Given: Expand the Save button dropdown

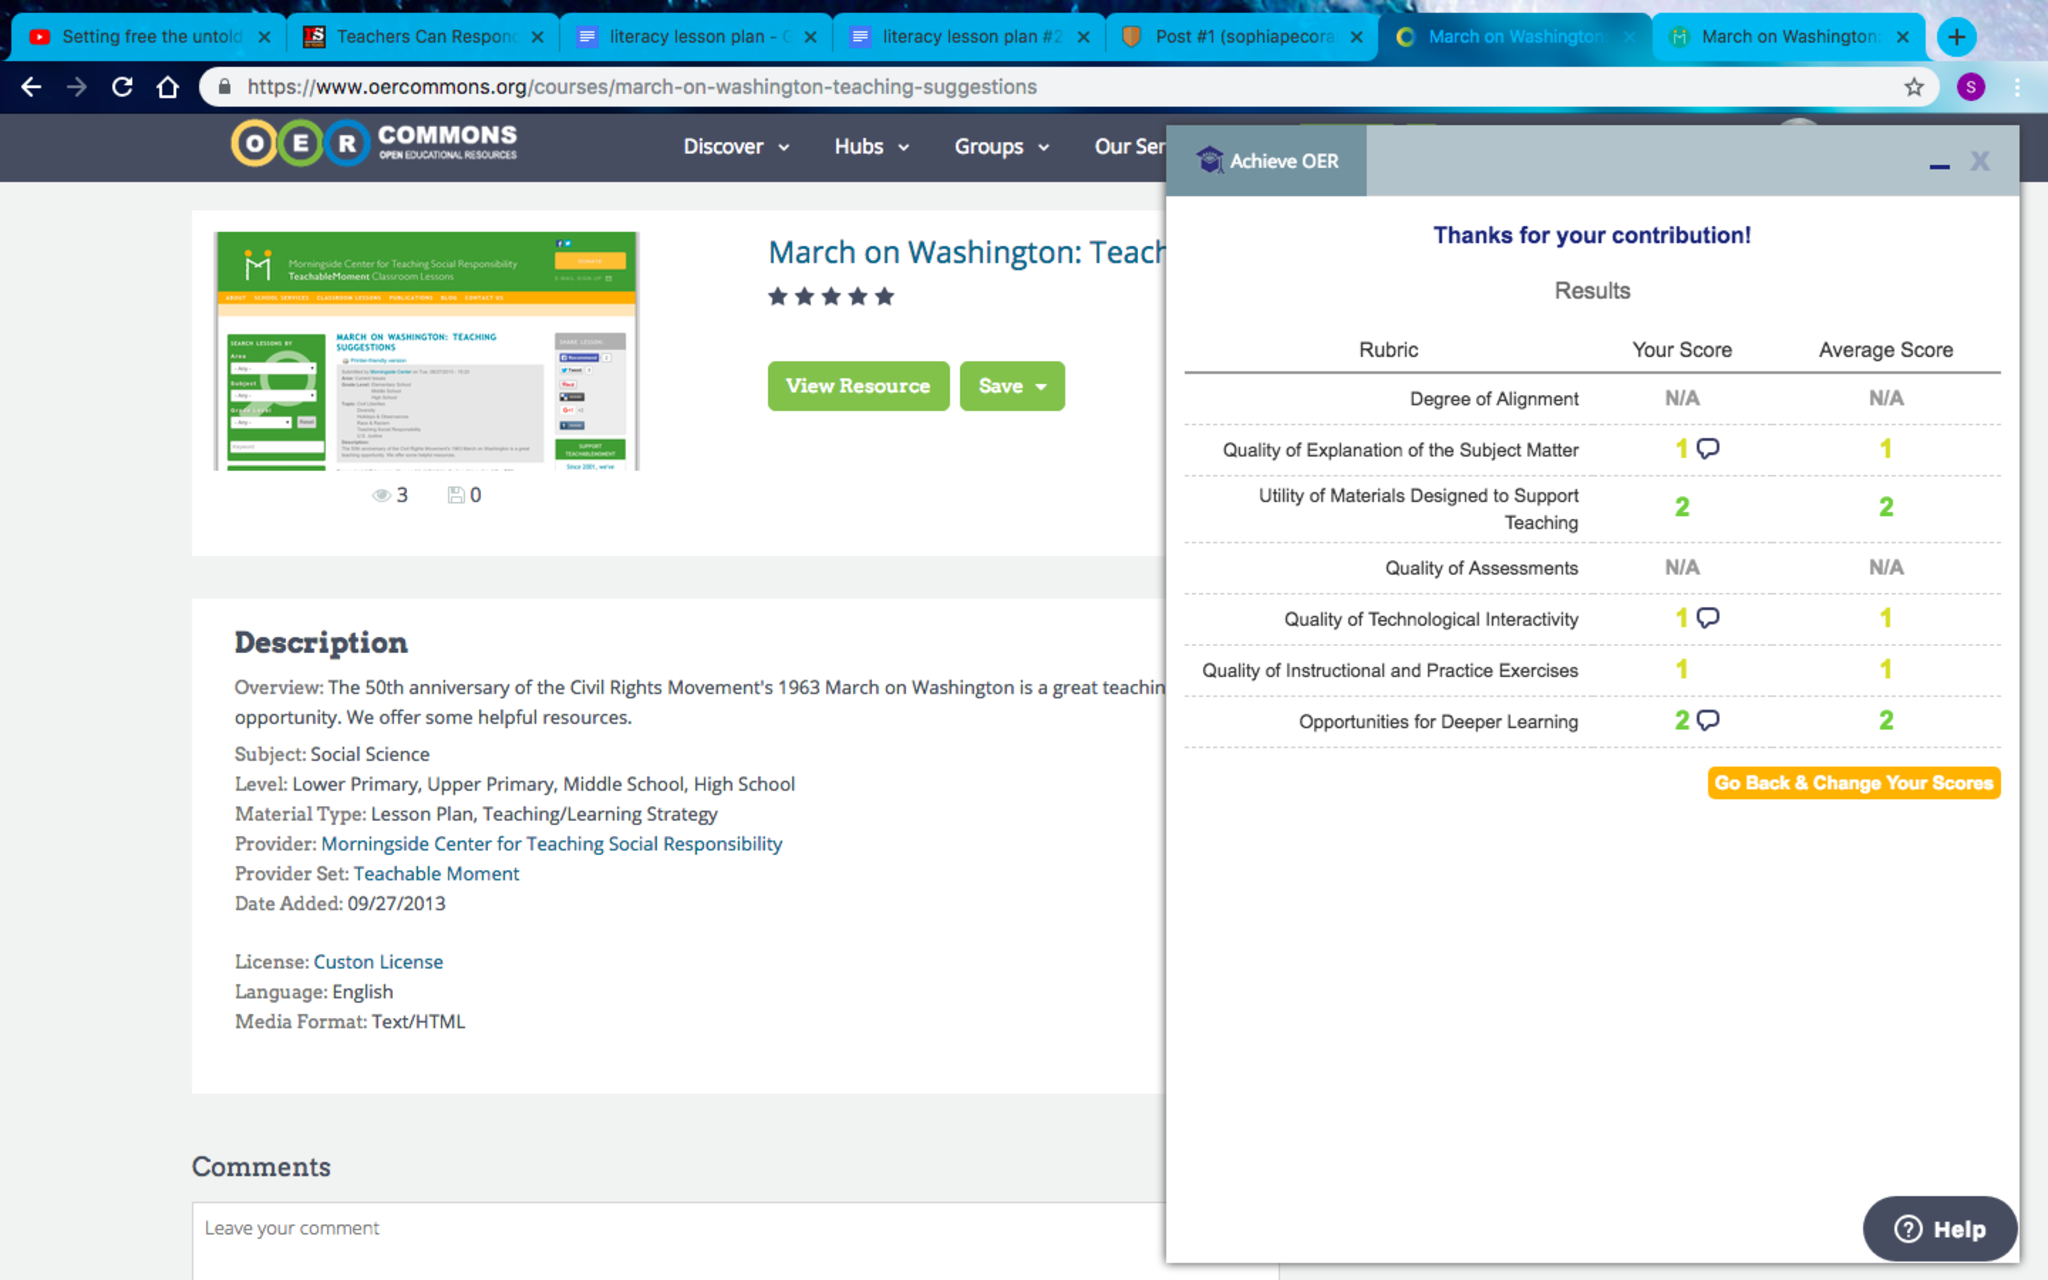Looking at the screenshot, I should 1040,387.
